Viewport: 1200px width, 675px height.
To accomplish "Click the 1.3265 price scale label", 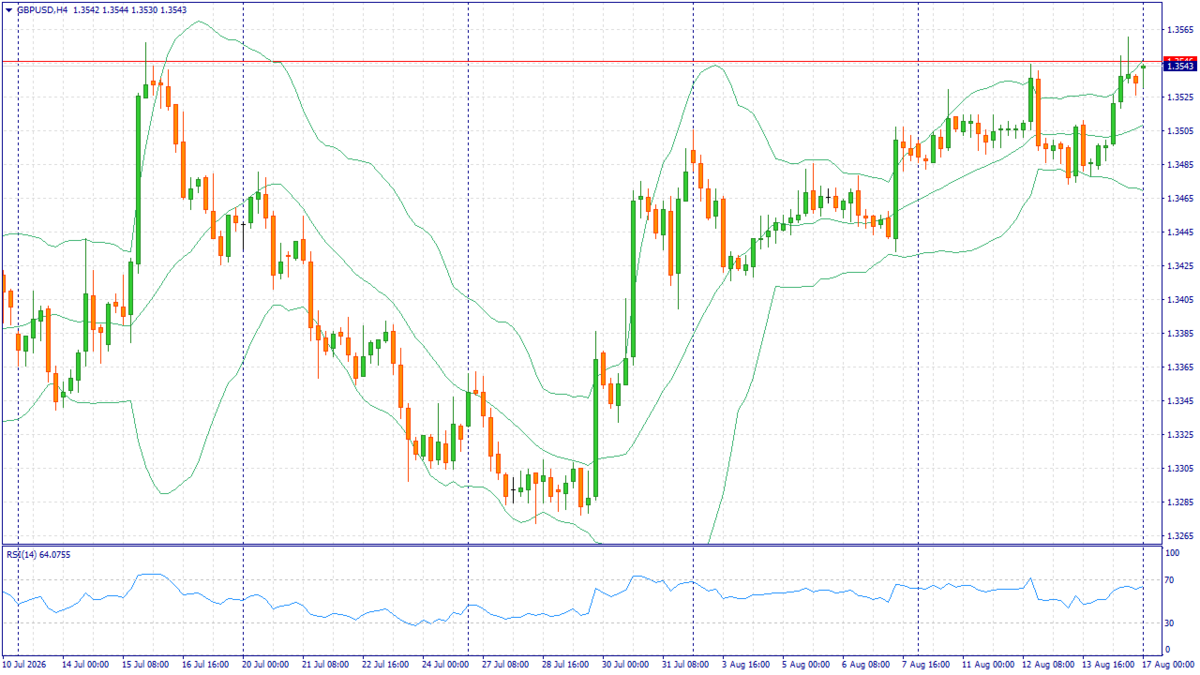I will (x=1180, y=536).
